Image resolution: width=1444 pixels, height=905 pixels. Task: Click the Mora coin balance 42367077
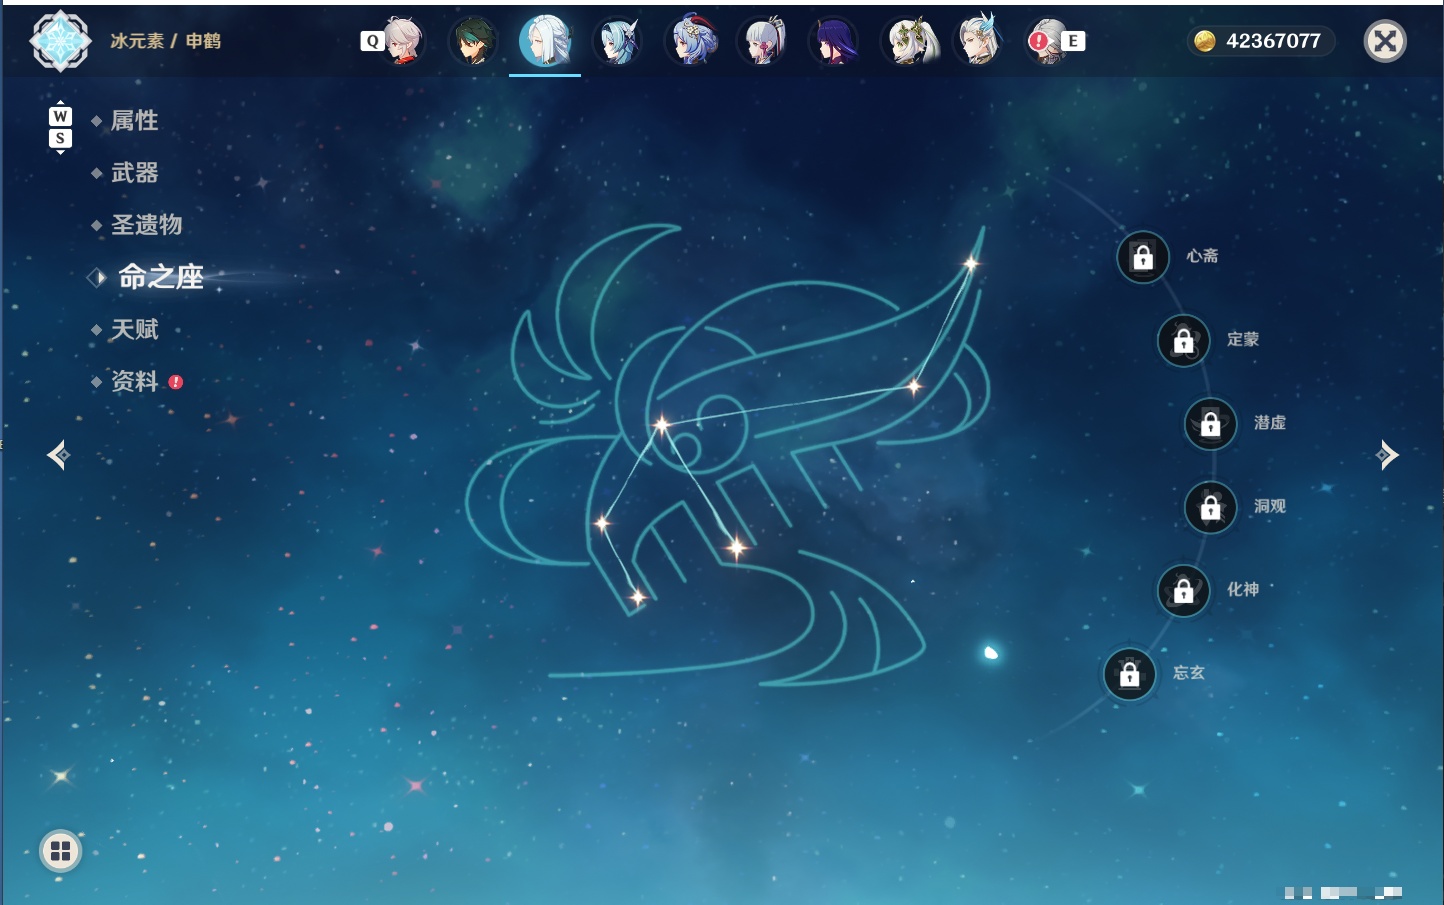tap(1260, 41)
